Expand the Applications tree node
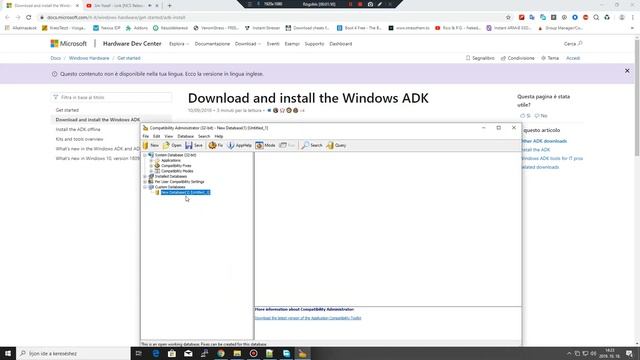640x360 pixels. [x=151, y=160]
